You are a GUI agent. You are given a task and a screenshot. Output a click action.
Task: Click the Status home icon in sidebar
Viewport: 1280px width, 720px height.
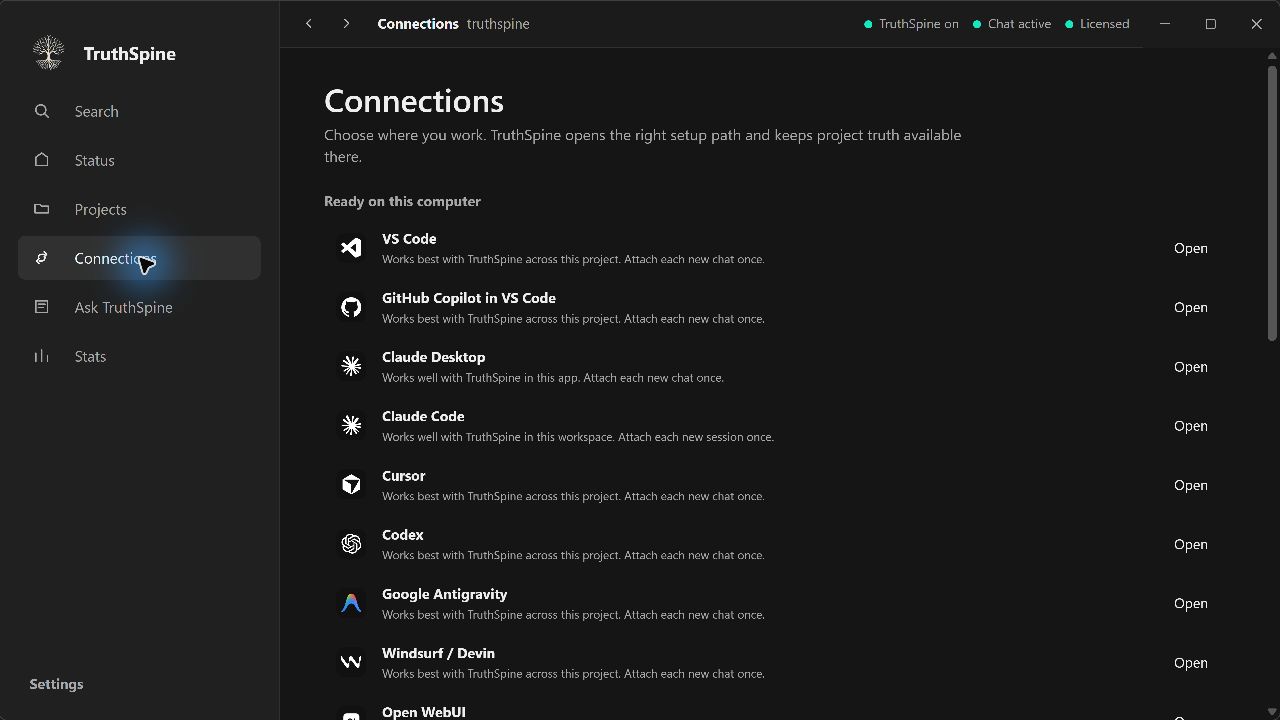[42, 160]
